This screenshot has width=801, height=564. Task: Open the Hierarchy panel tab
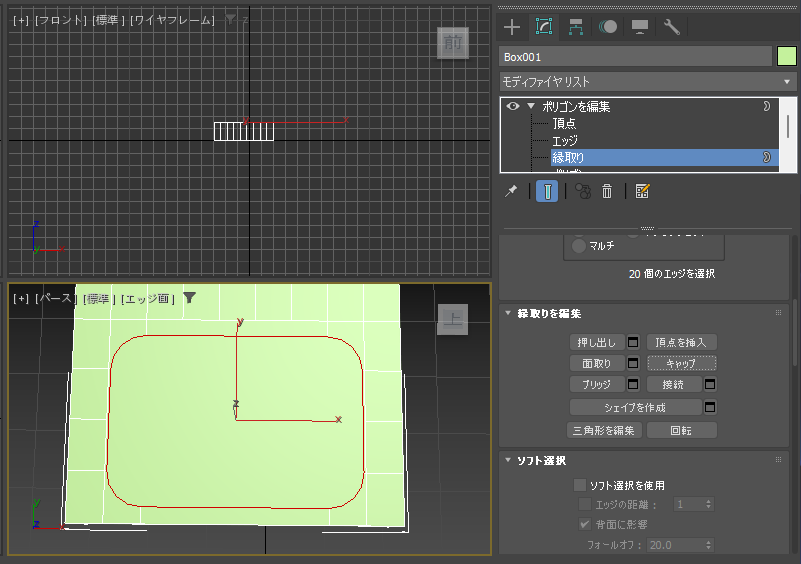(576, 27)
